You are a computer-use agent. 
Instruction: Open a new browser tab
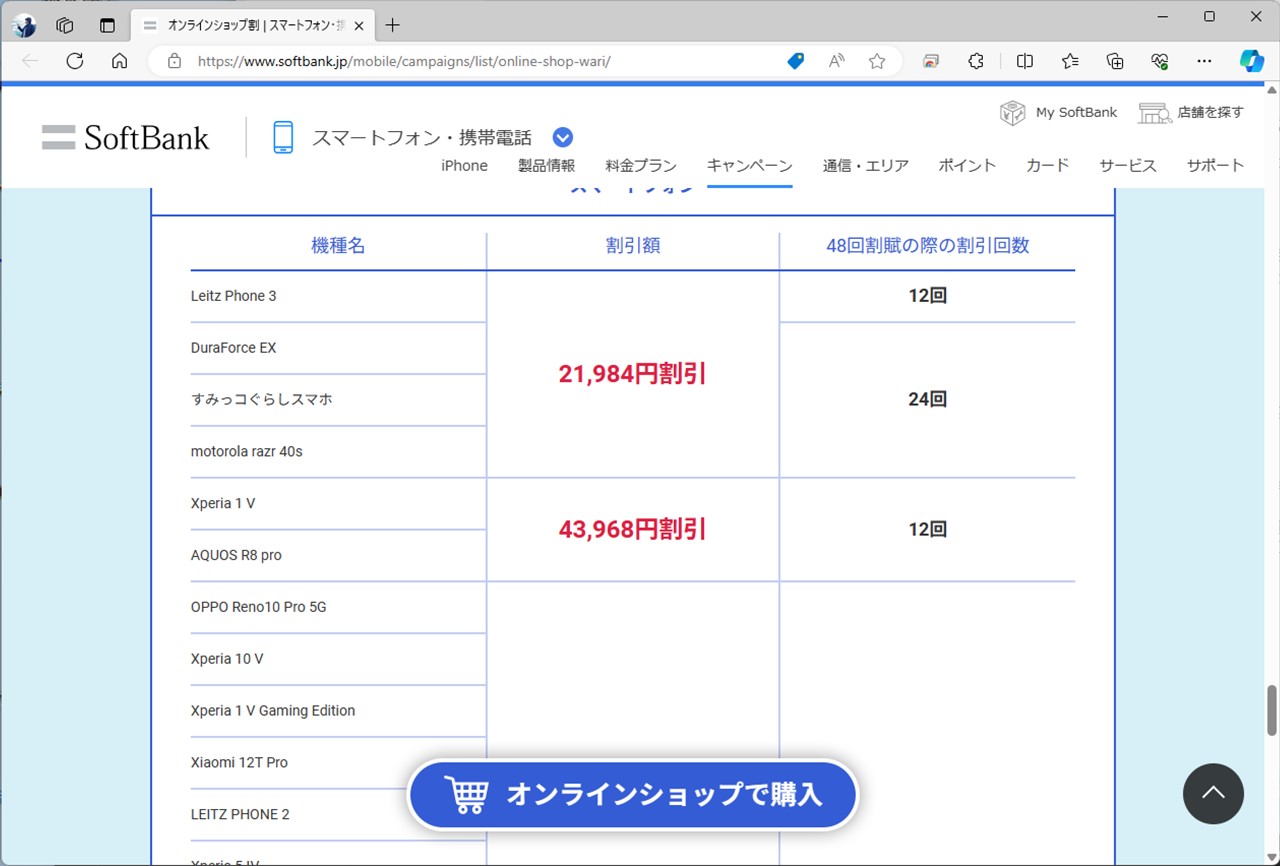[x=393, y=25]
